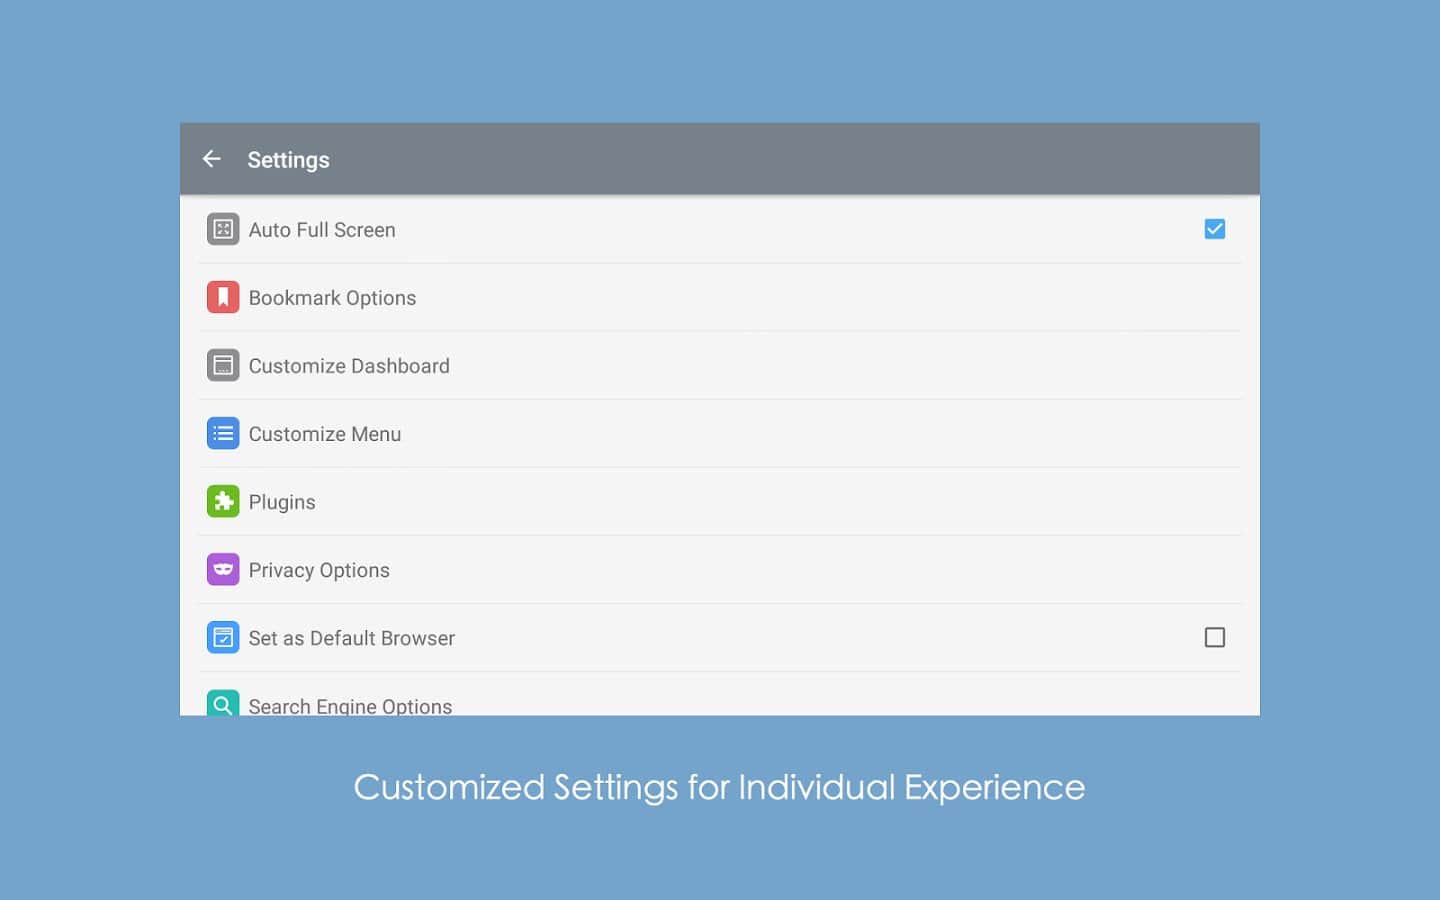The image size is (1440, 900).
Task: Click the Set as Default Browser icon
Action: 223,637
